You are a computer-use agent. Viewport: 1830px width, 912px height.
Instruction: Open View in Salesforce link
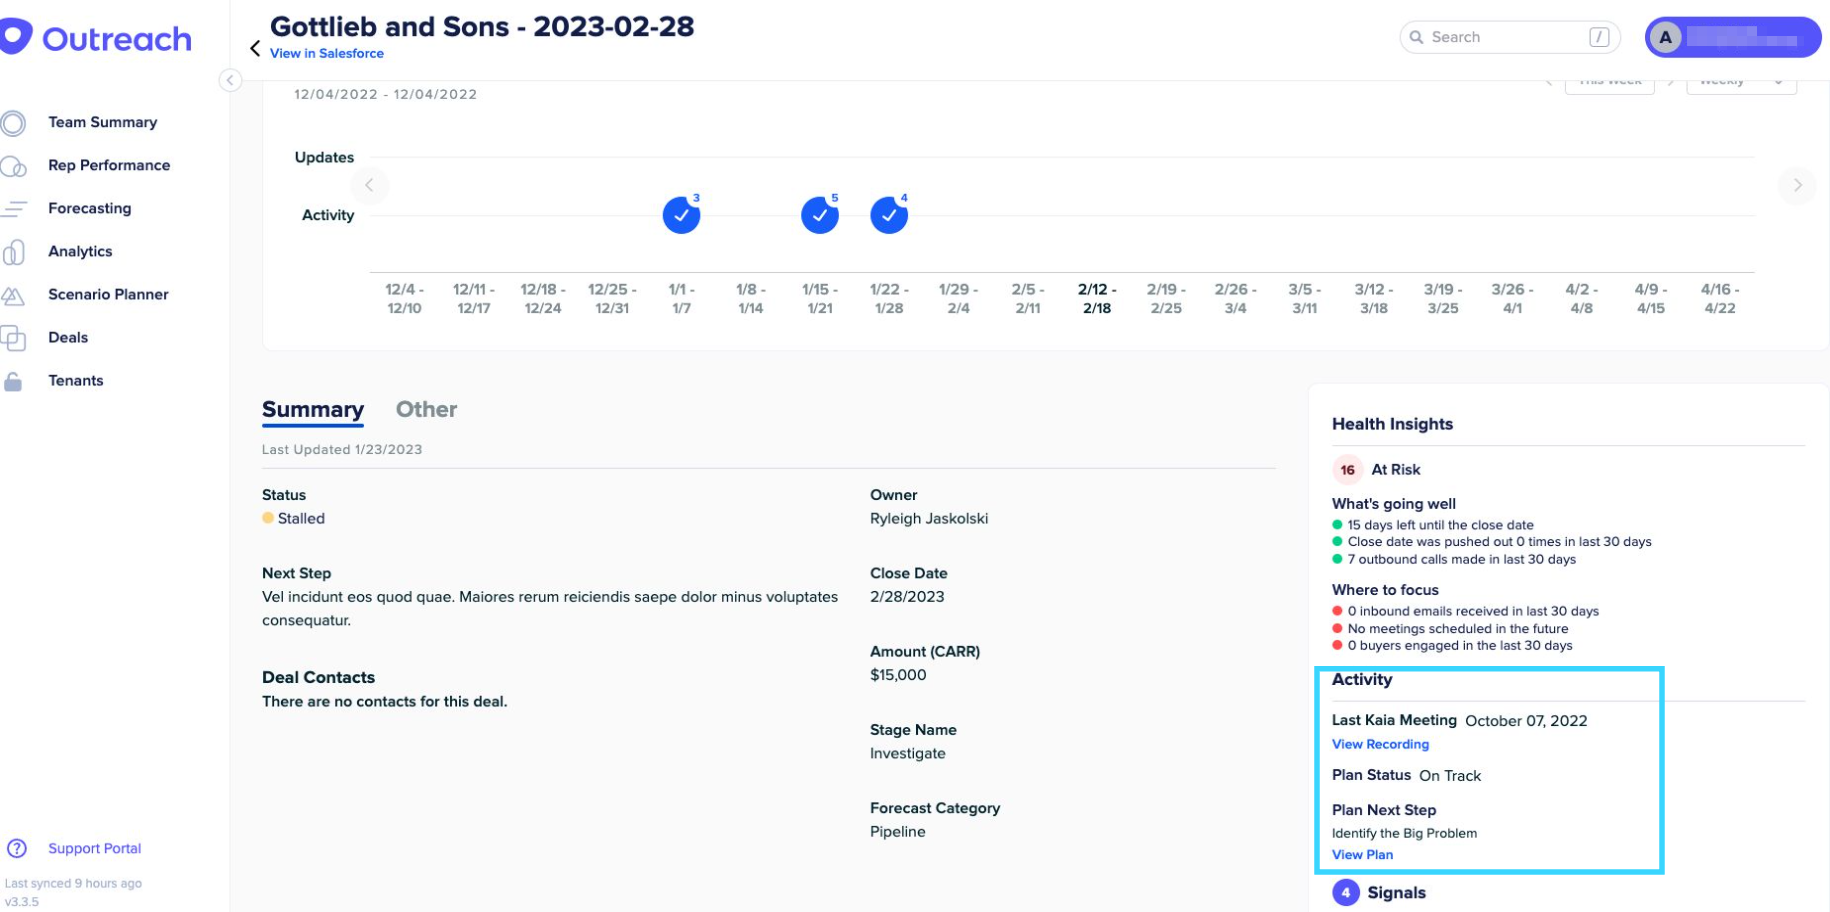326,53
